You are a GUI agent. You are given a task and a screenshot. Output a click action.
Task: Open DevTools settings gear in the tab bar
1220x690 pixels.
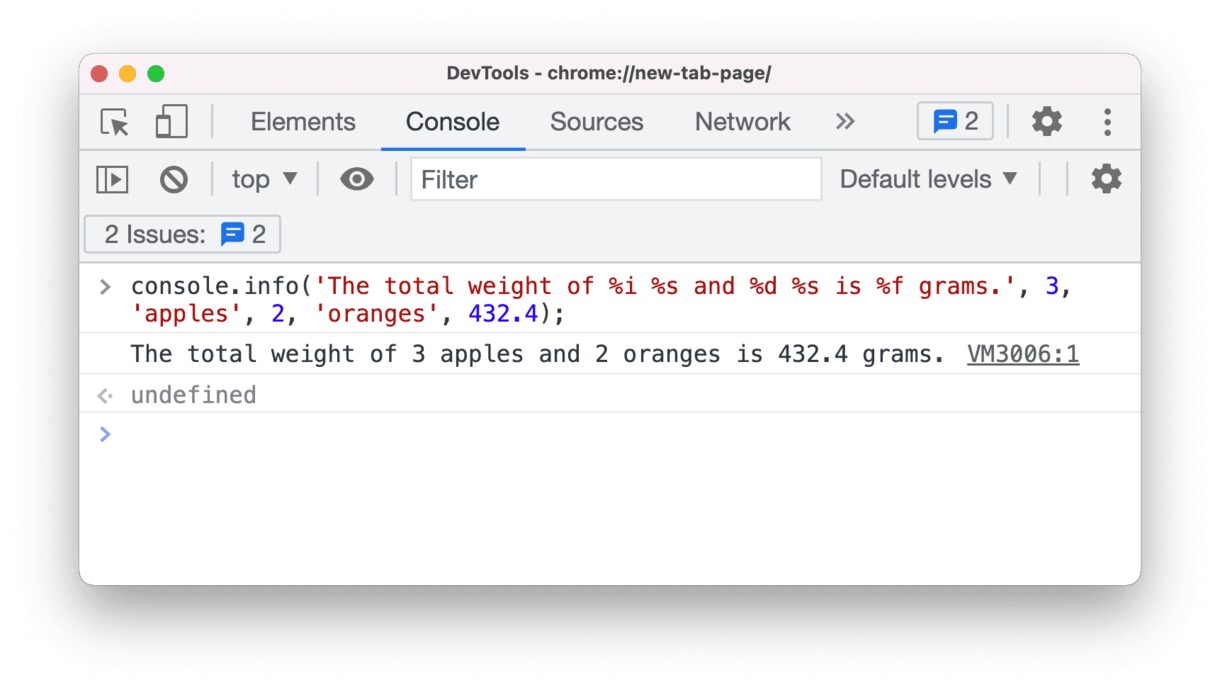[1046, 122]
